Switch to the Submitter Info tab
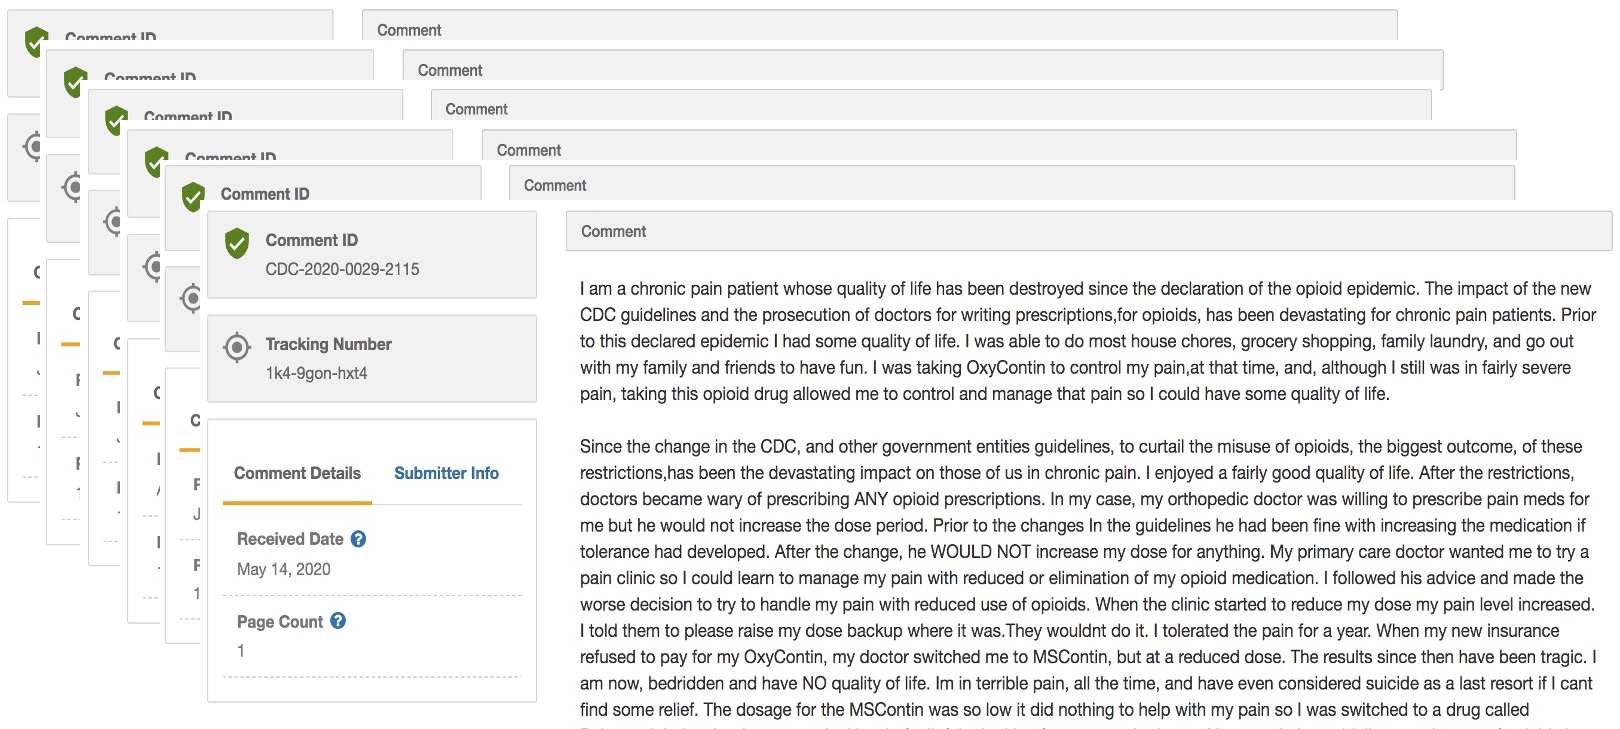The height and width of the screenshot is (729, 1620). pos(446,473)
